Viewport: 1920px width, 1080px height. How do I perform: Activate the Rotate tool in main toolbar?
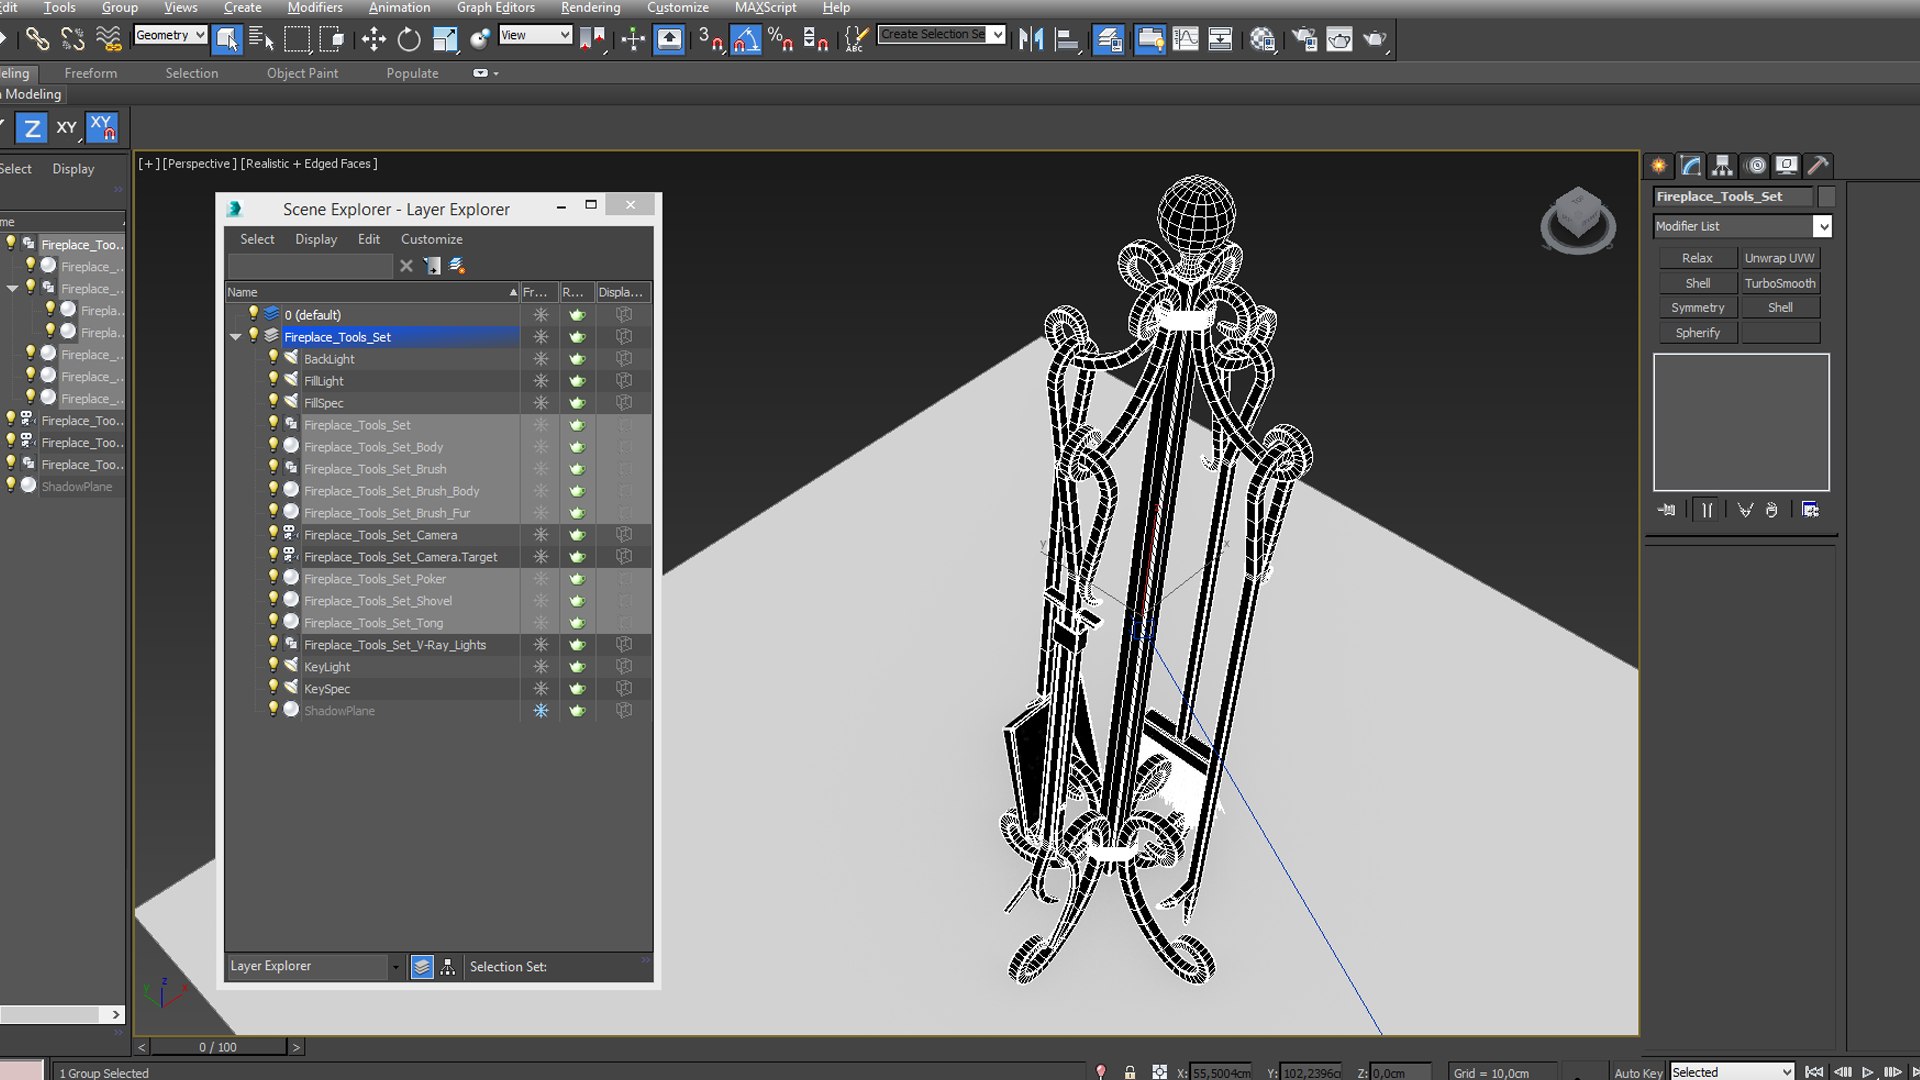pos(409,39)
